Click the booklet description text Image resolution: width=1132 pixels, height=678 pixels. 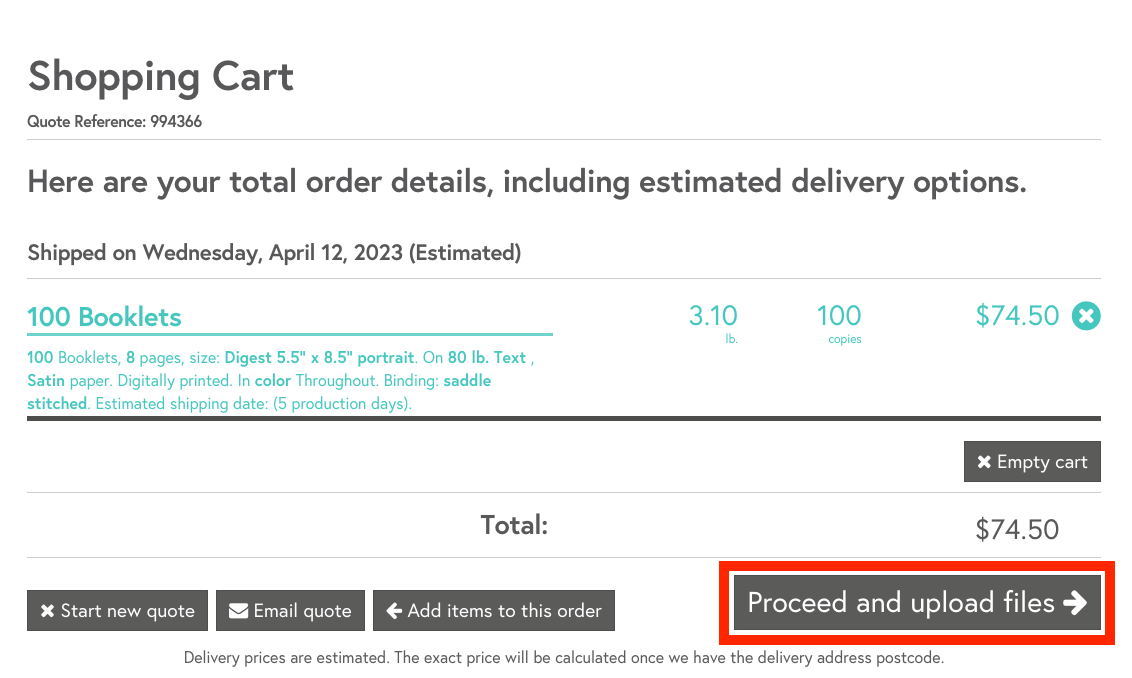pyautogui.click(x=270, y=381)
